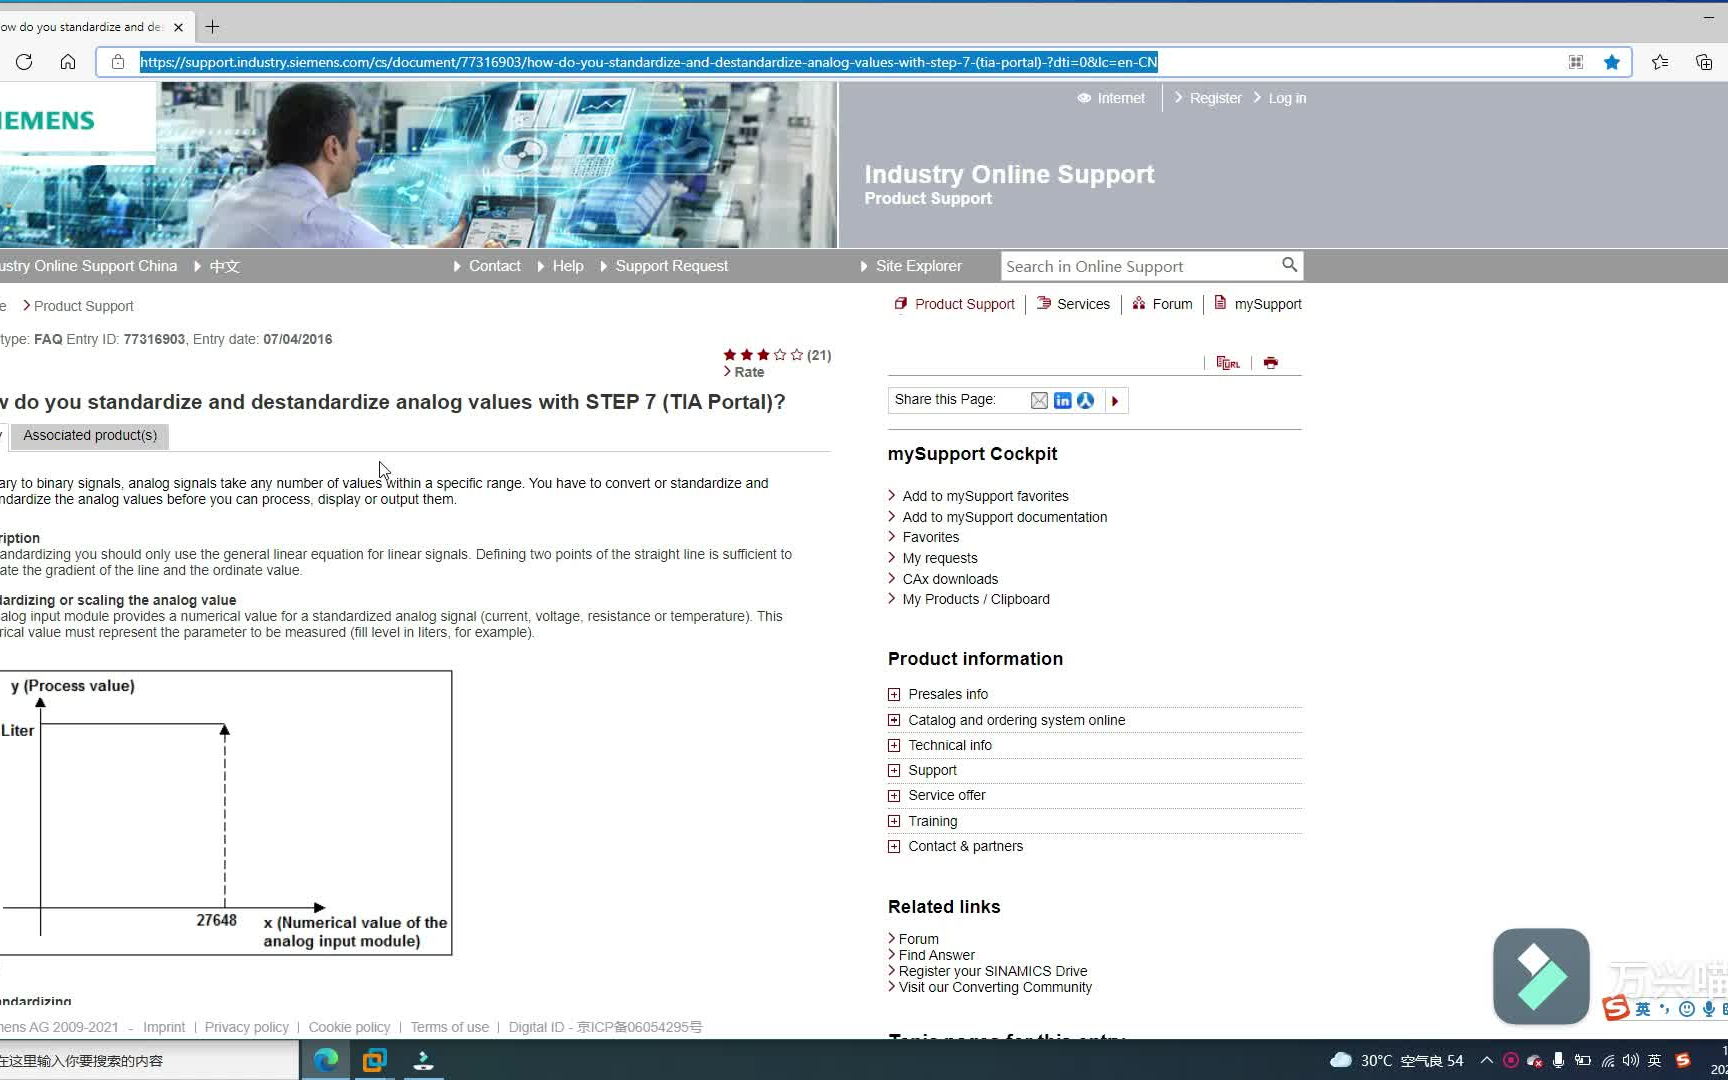Viewport: 1728px width, 1080px height.
Task: Open the download-style taskbar app icon
Action: [x=423, y=1060]
